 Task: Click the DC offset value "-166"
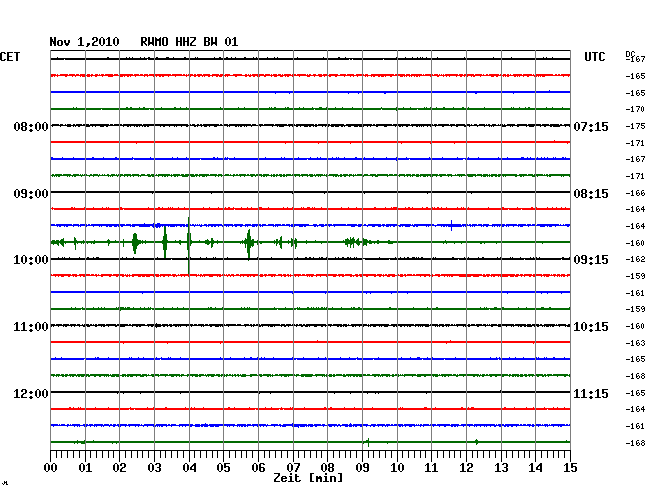tap(635, 193)
